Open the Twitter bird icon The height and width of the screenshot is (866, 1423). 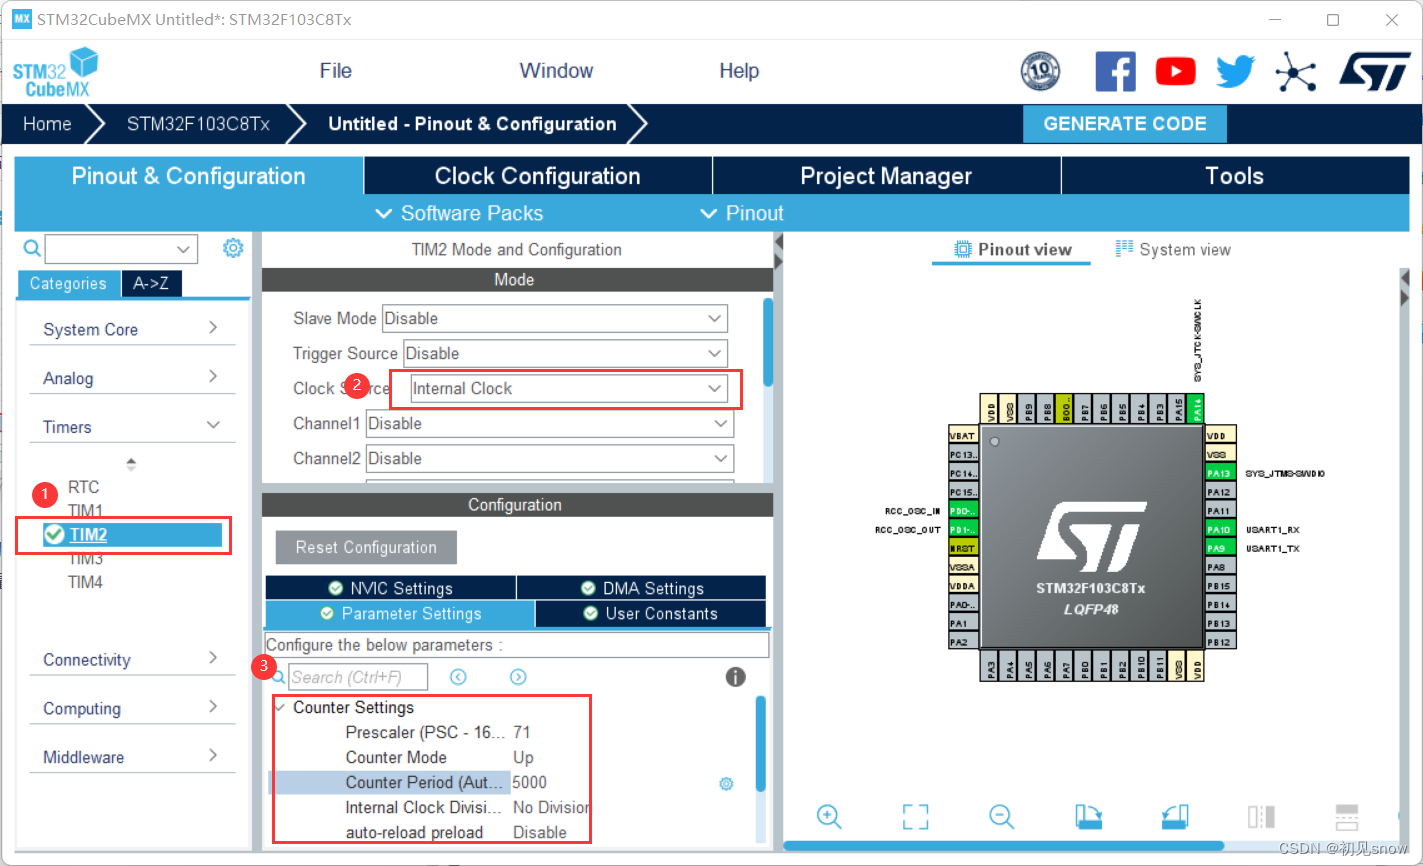(x=1235, y=72)
